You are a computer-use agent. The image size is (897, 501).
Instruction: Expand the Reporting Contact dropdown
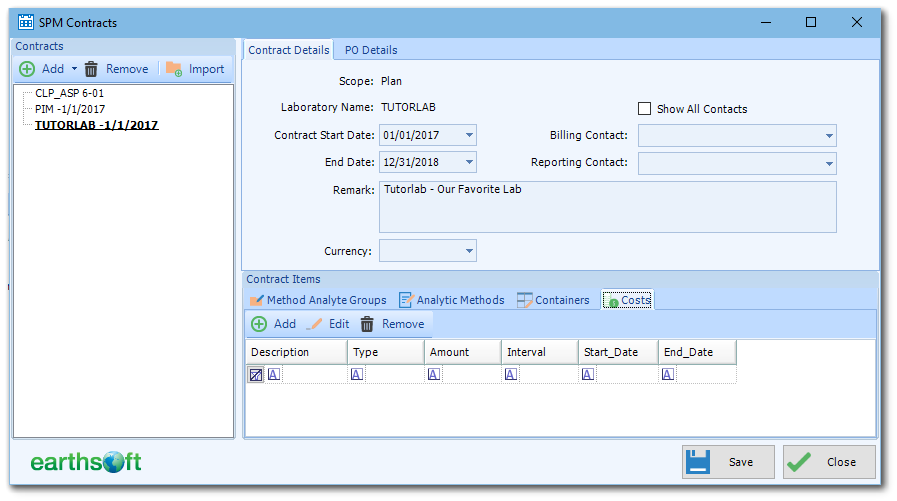(x=829, y=163)
